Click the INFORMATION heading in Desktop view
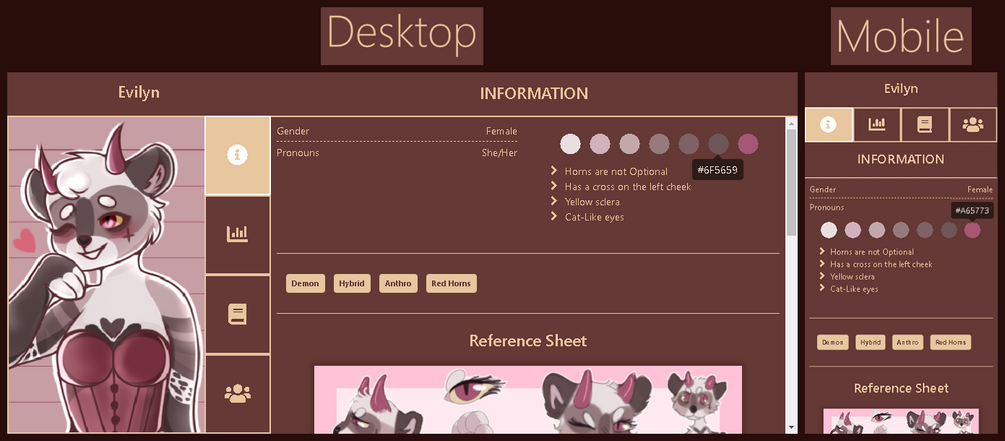The height and width of the screenshot is (441, 1005). [534, 94]
